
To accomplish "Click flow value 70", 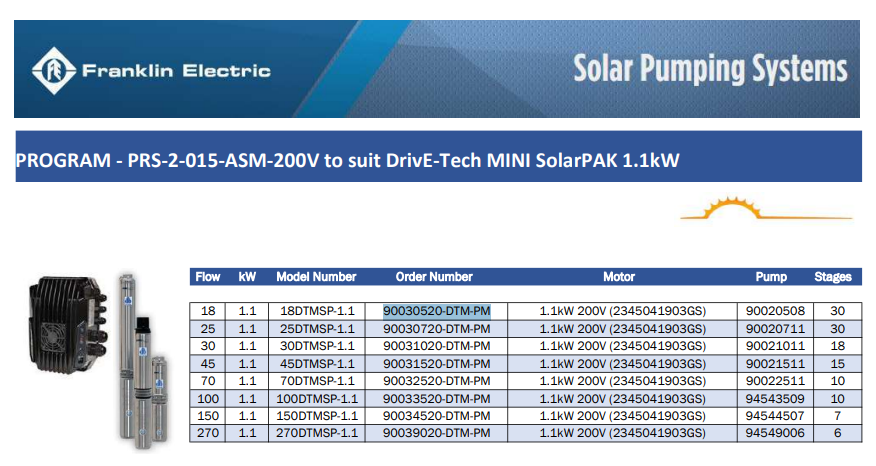I will 208,381.
